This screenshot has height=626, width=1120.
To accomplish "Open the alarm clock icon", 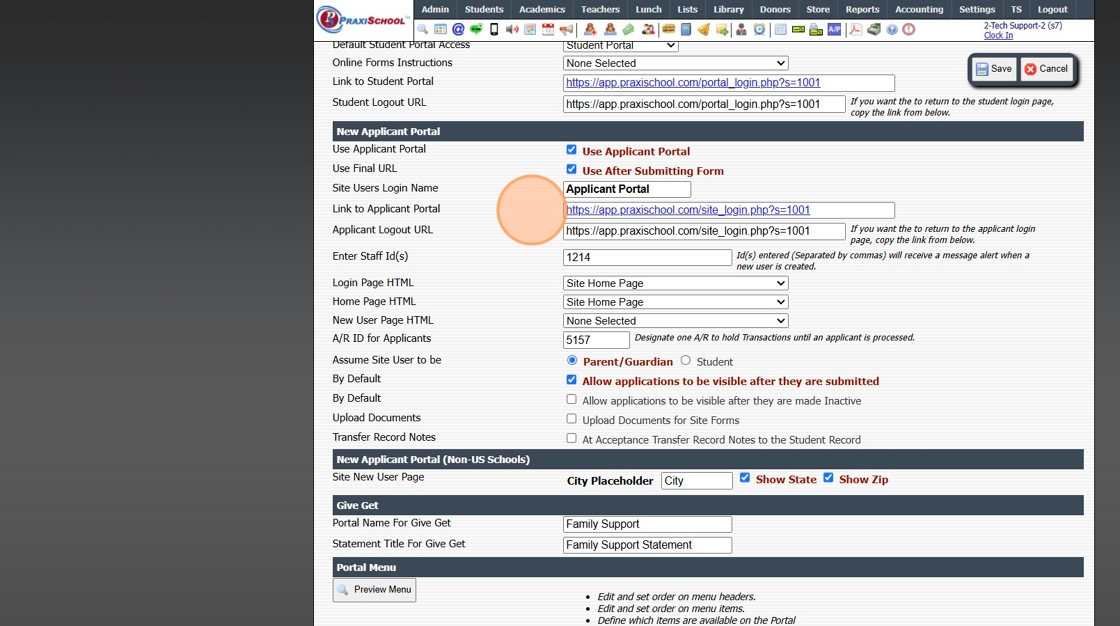I will coord(759,29).
